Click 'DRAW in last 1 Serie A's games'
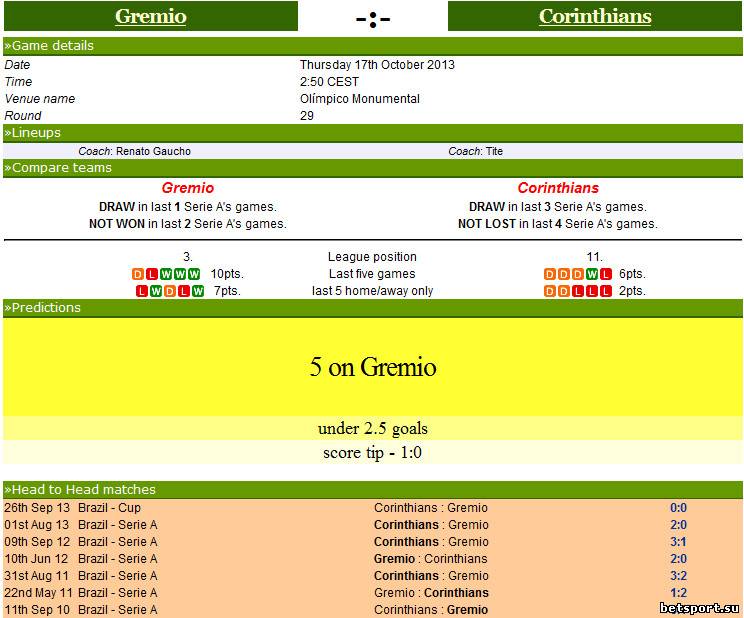744x618 pixels. click(188, 207)
